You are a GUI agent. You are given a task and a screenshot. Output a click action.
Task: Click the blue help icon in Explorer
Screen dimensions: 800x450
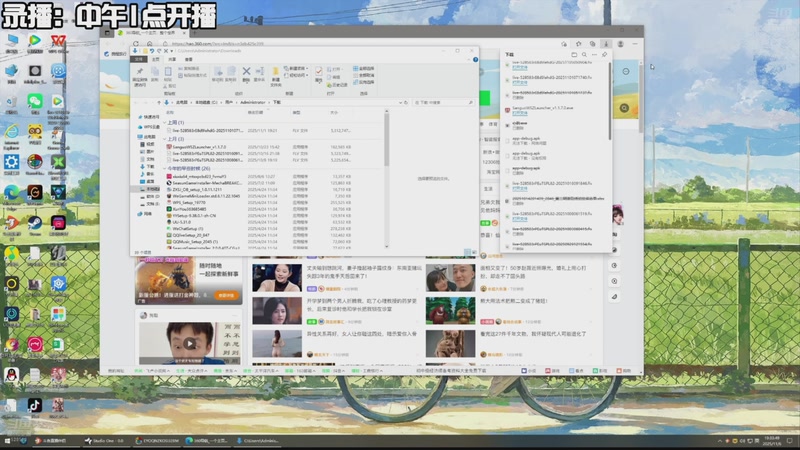pyautogui.click(x=475, y=59)
